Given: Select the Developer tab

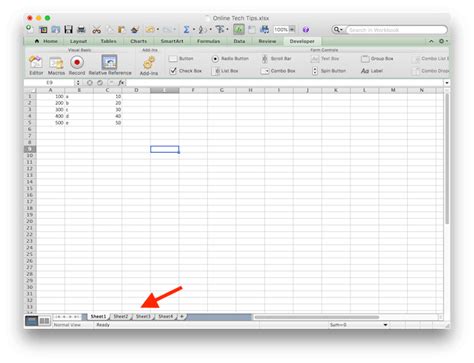Looking at the screenshot, I should [x=302, y=41].
